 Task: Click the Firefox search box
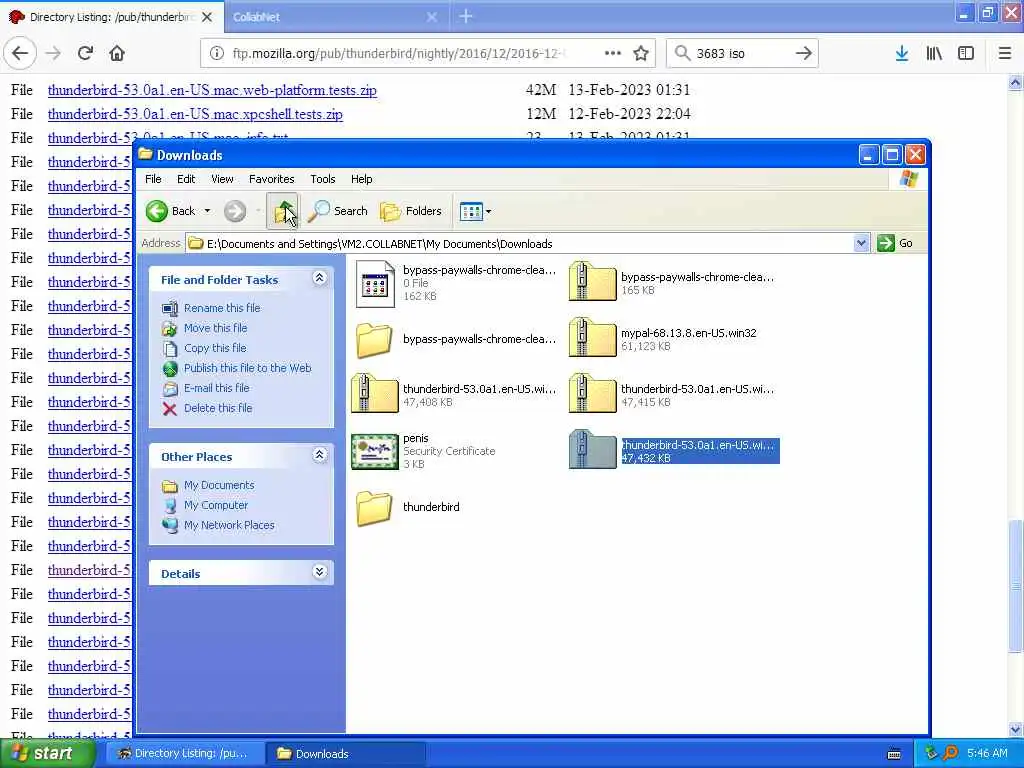click(x=742, y=53)
